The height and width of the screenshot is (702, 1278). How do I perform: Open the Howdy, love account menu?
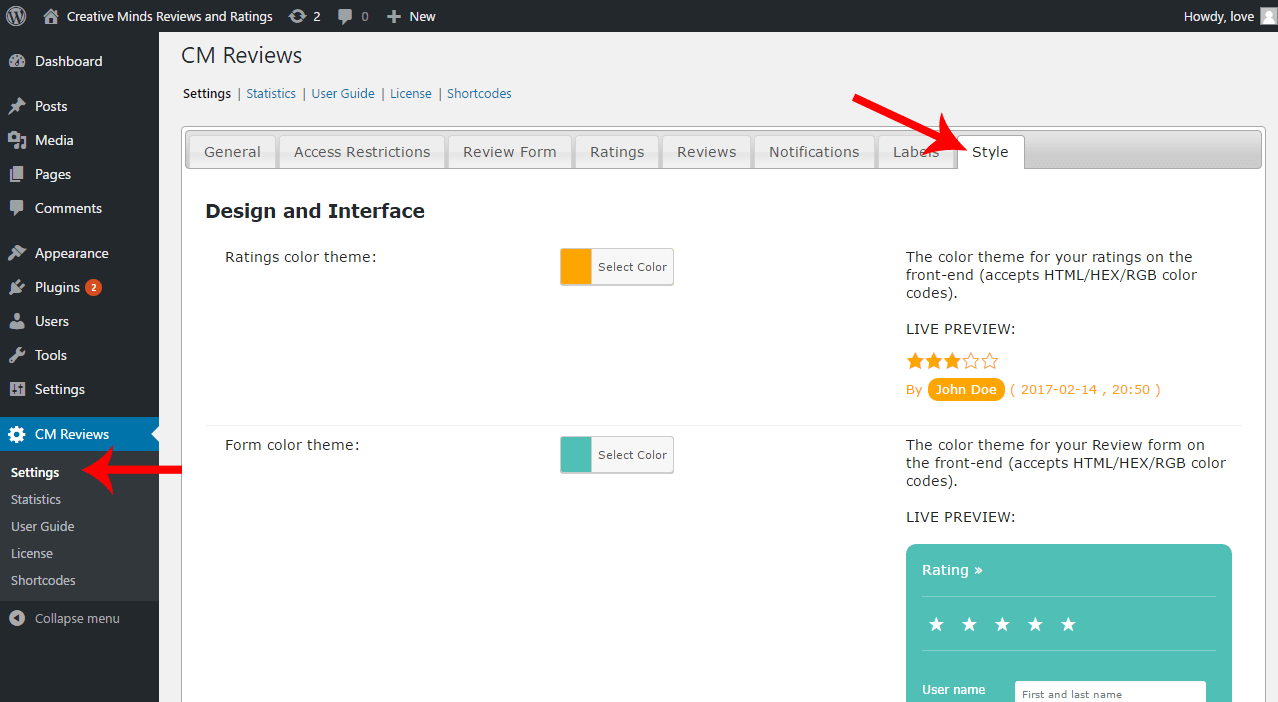click(1229, 16)
